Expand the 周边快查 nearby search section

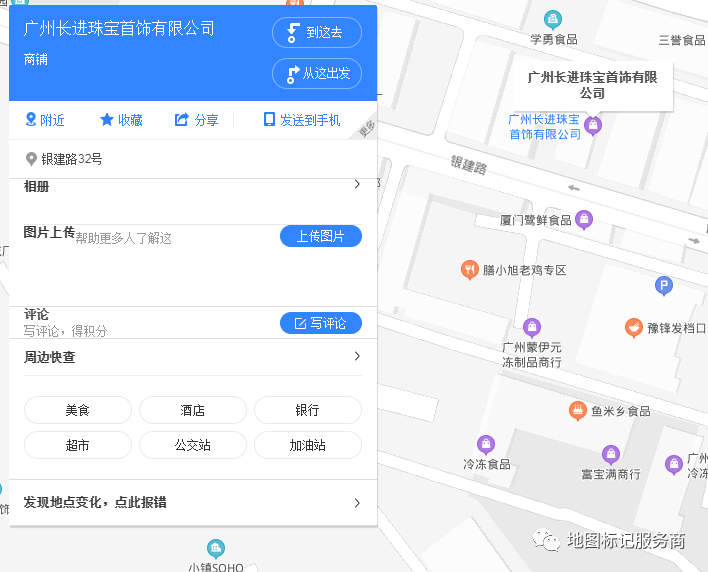click(357, 357)
